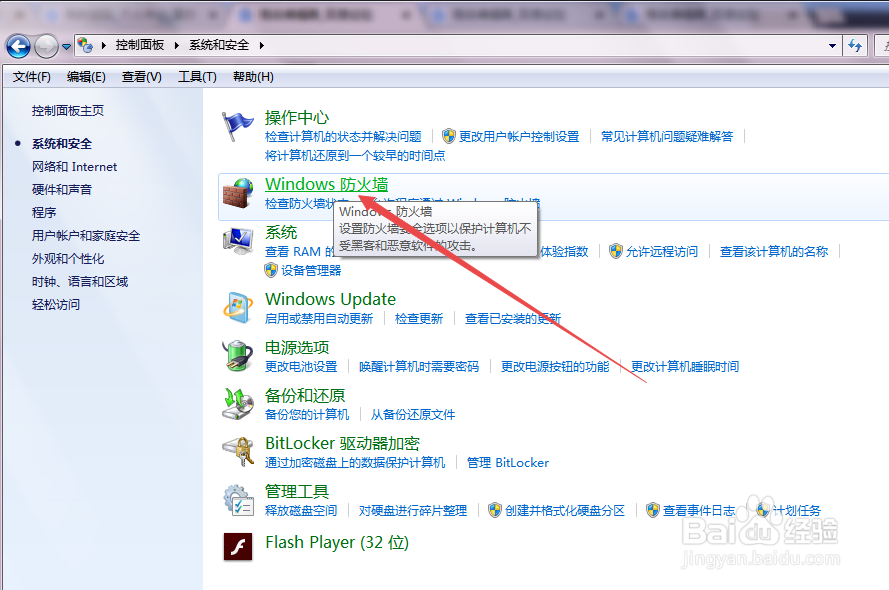Open 用户帐户和家庭安全 in sidebar

point(86,236)
